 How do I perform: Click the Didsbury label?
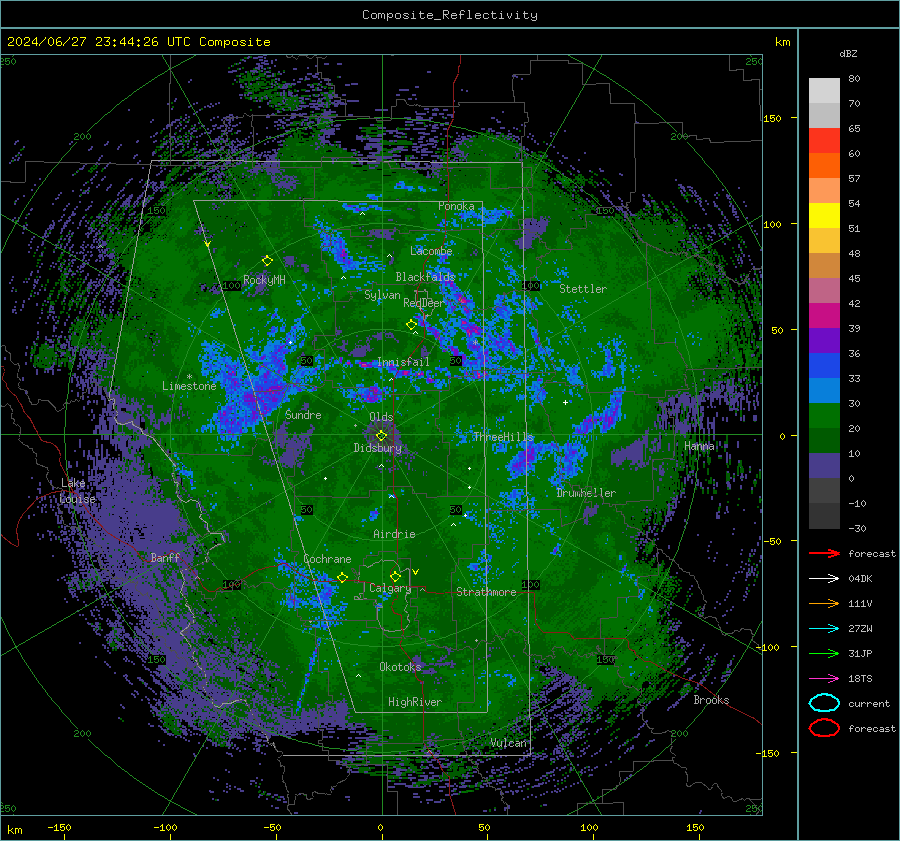pyautogui.click(x=377, y=448)
